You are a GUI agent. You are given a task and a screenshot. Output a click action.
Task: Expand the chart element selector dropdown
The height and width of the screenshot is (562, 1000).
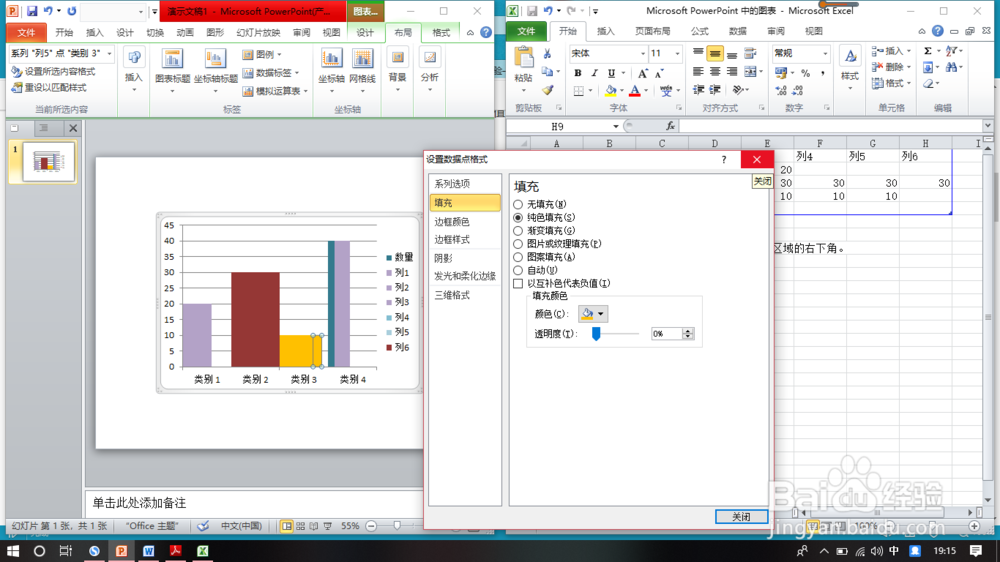tap(109, 54)
